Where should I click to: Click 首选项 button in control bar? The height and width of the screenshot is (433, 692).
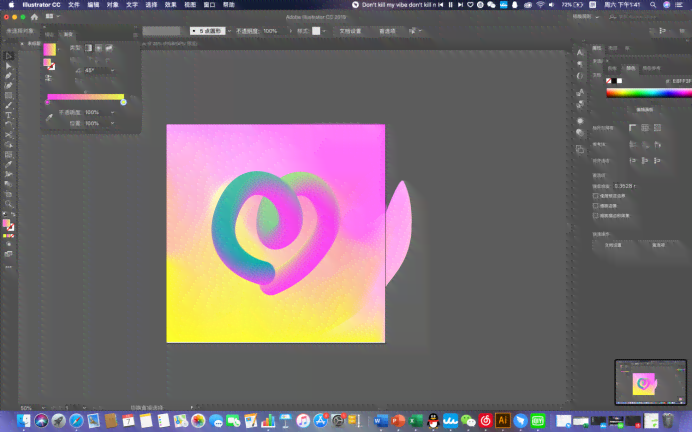[387, 31]
